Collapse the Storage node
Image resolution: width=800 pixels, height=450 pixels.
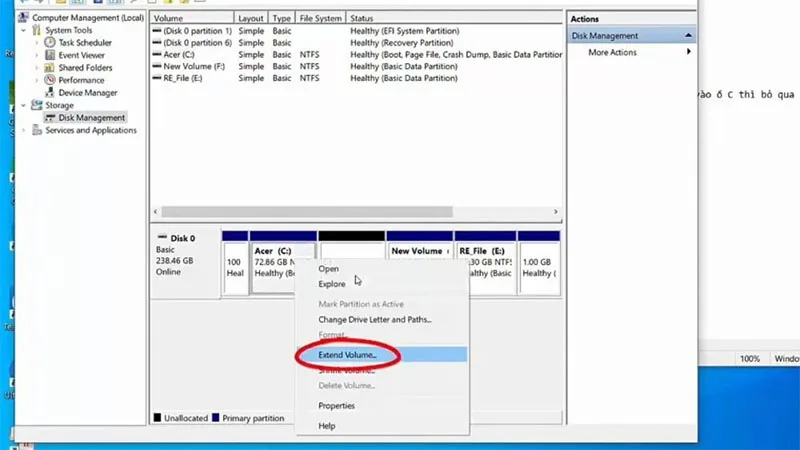coord(23,105)
